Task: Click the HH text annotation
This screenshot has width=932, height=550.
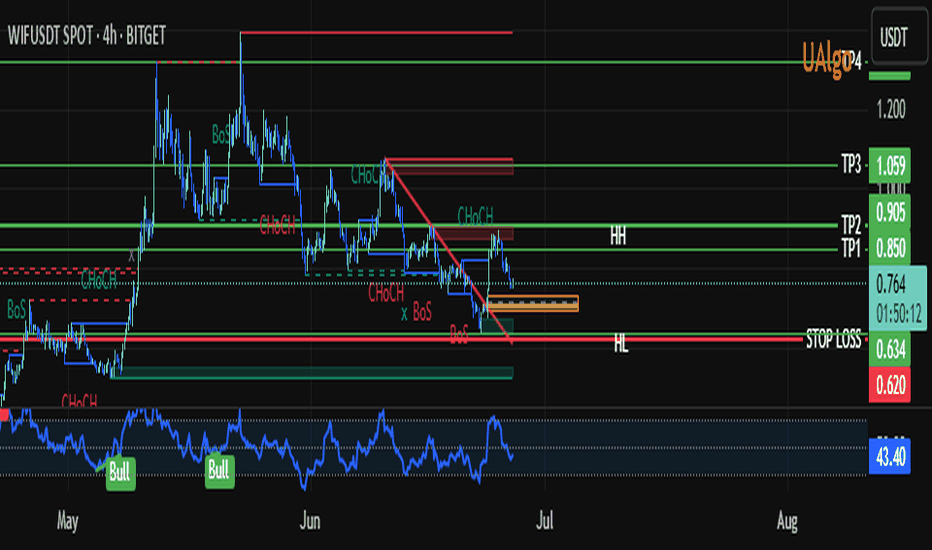Action: (618, 237)
